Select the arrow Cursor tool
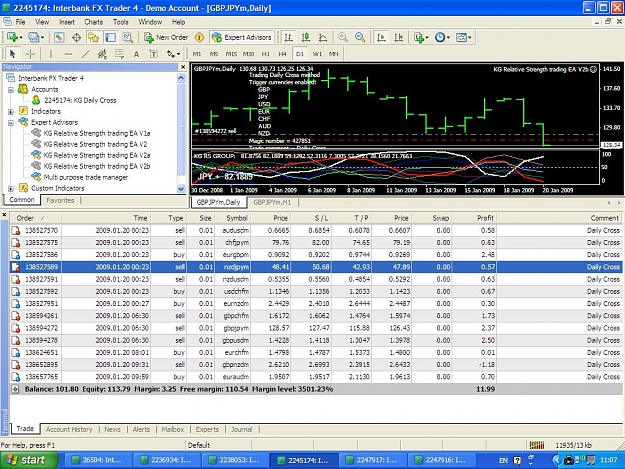This screenshot has width=625, height=469. coord(12,53)
